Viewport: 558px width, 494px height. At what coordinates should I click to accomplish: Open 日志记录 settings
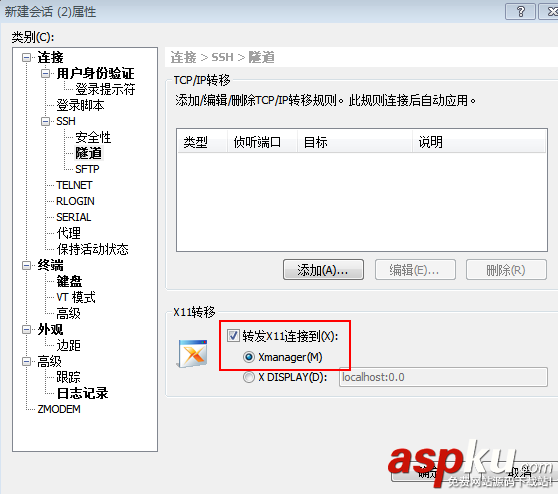(82, 393)
